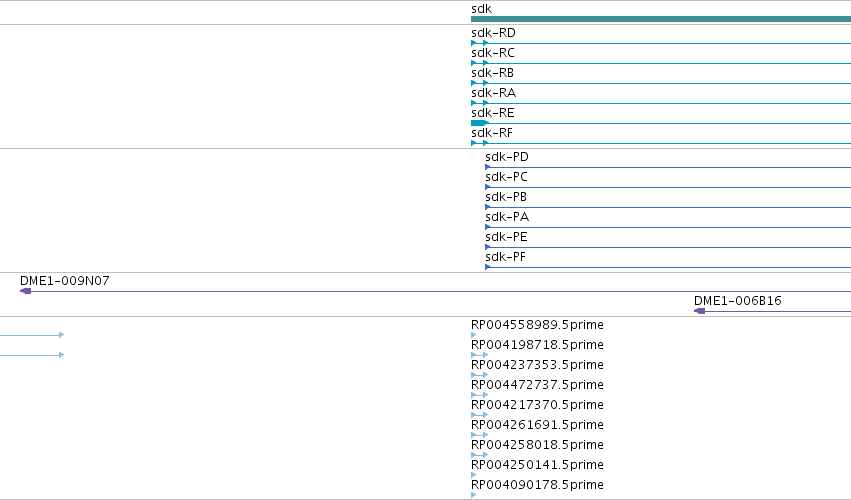
Task: Select the teal sdk gene bar
Action: (x=661, y=19)
